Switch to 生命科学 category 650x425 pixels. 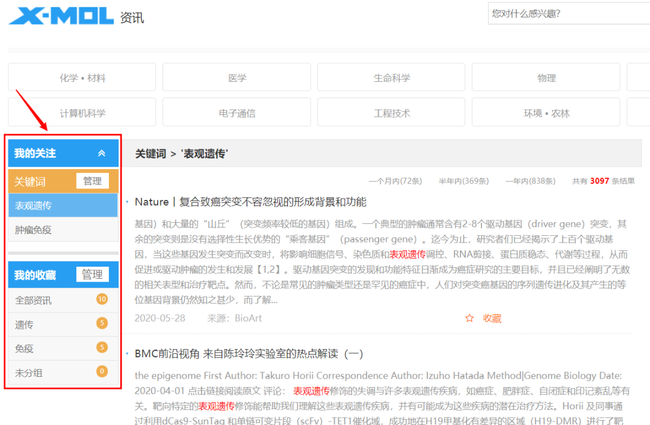click(392, 78)
